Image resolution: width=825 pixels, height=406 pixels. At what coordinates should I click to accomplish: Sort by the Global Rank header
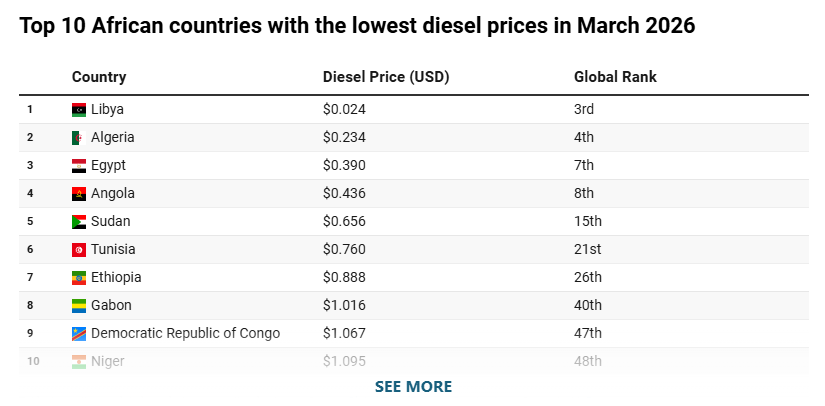pyautogui.click(x=615, y=77)
